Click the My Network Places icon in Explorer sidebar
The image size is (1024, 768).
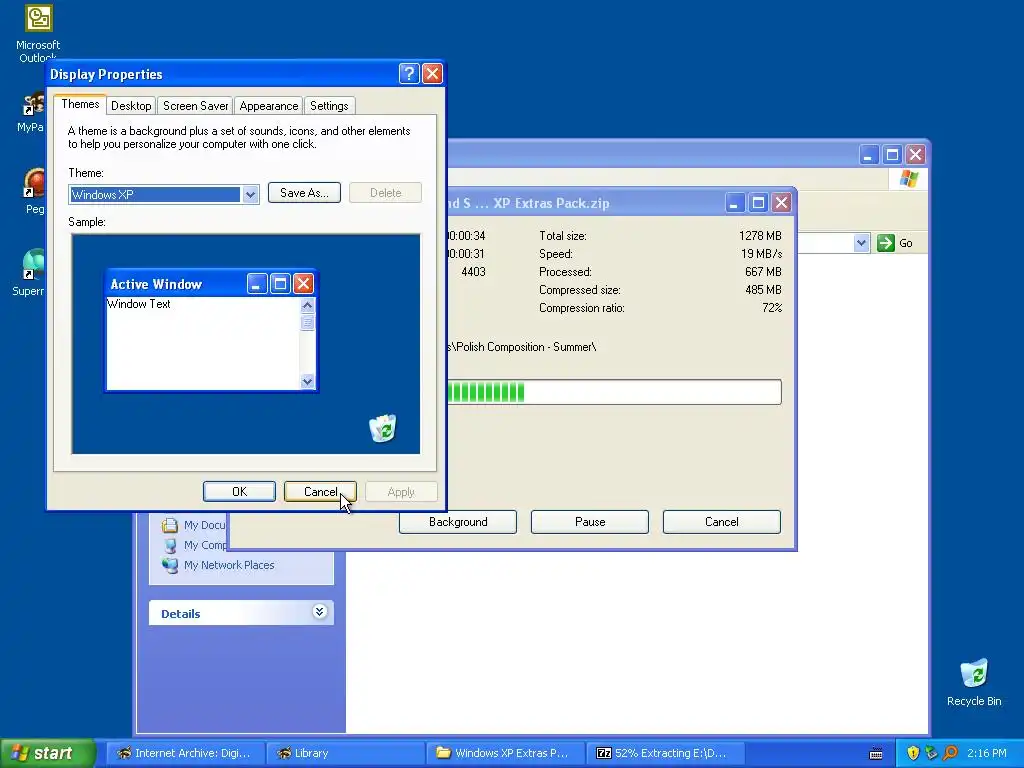170,565
